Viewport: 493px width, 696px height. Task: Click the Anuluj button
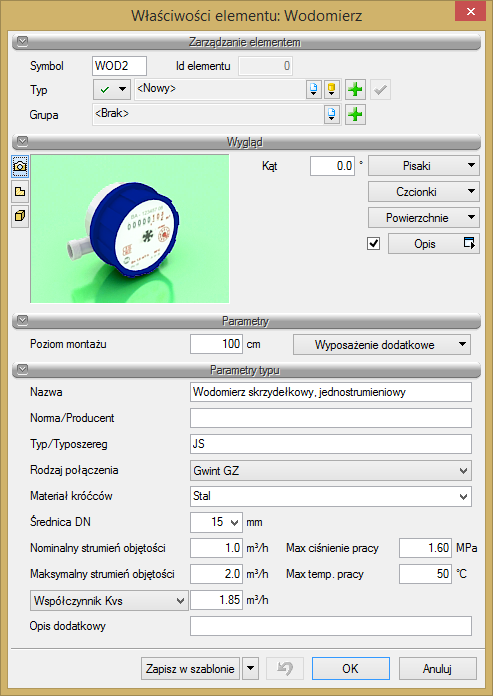coord(438,668)
